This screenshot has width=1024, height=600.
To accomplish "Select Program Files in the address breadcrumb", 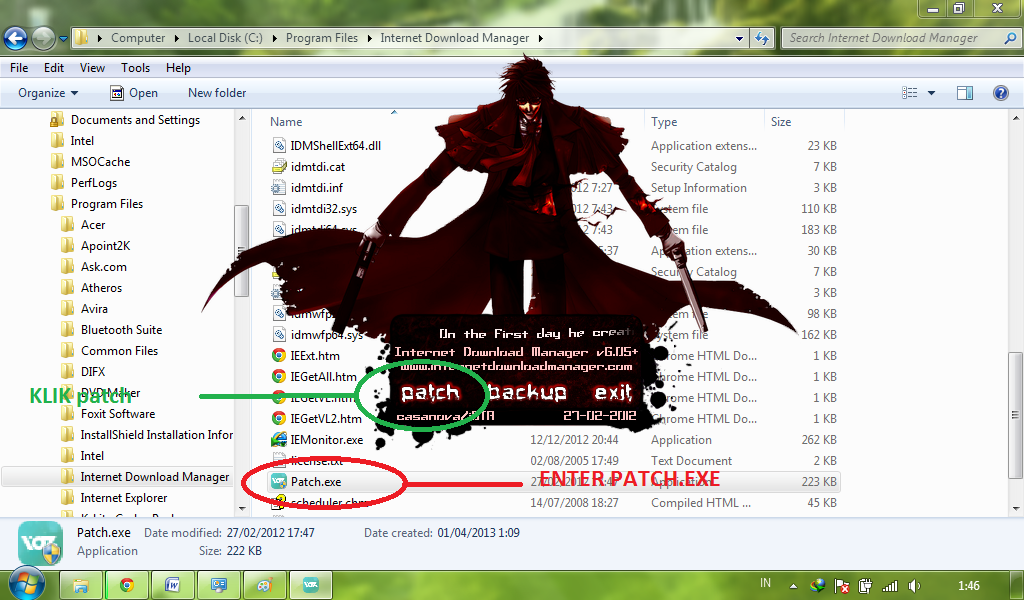I will point(322,38).
